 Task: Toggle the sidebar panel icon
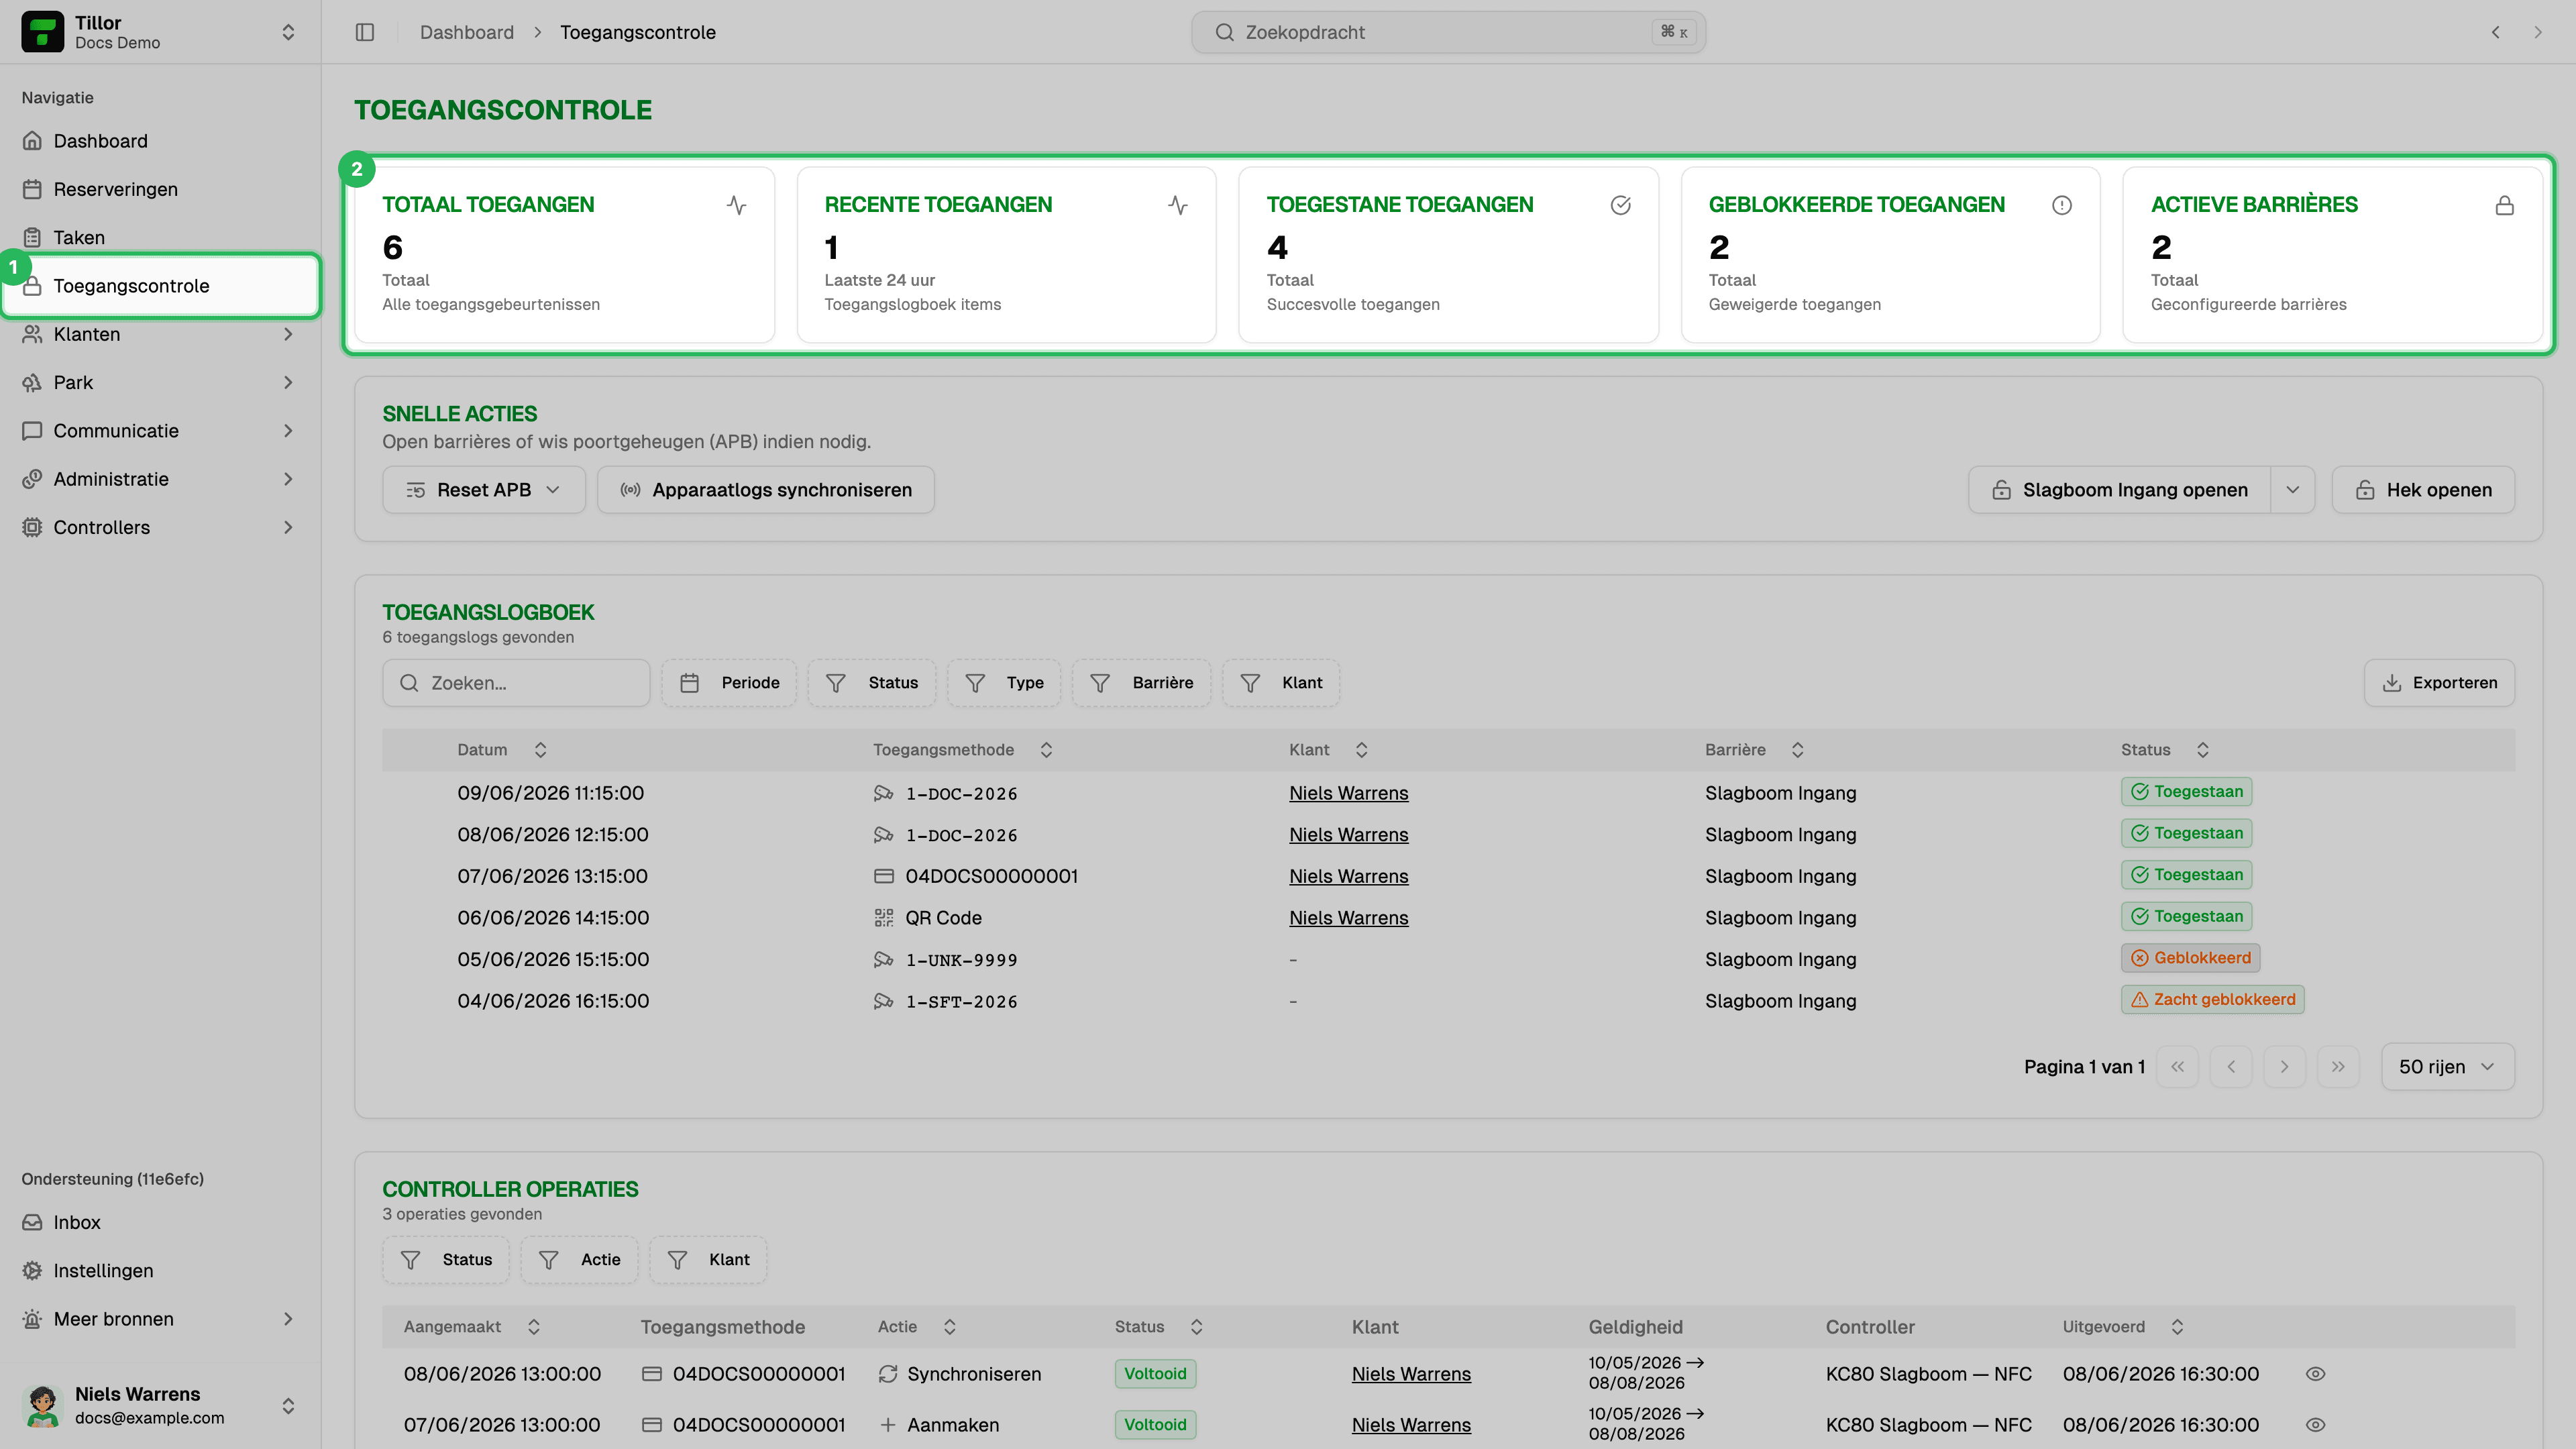(365, 32)
